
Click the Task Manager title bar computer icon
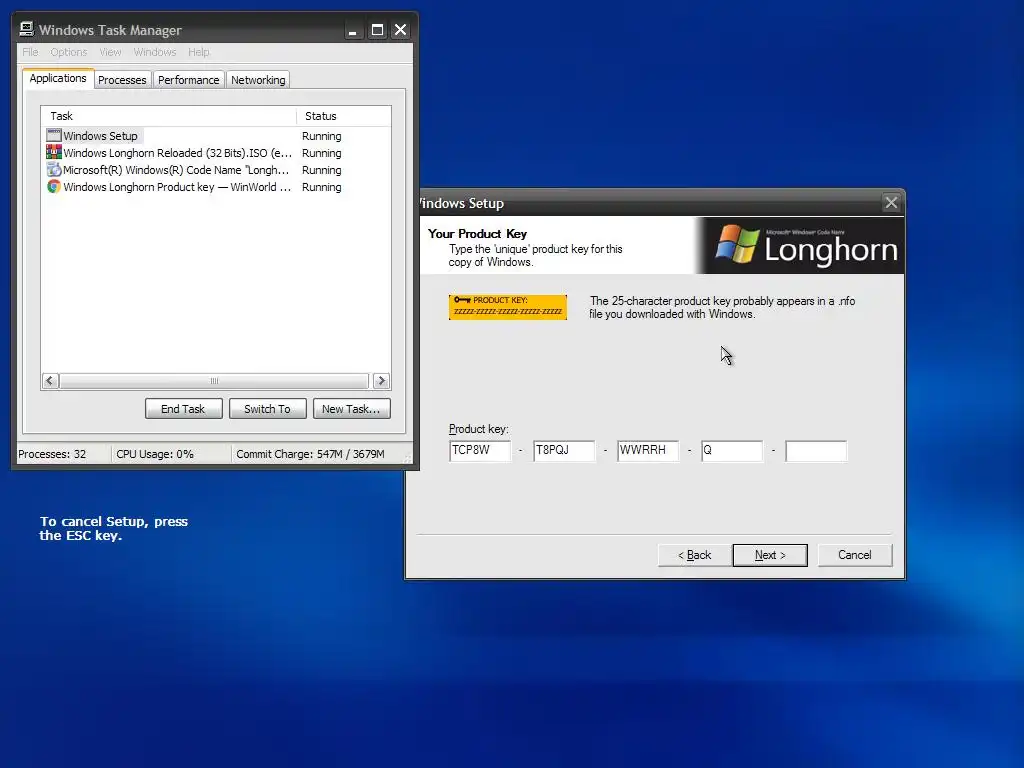[26, 29]
